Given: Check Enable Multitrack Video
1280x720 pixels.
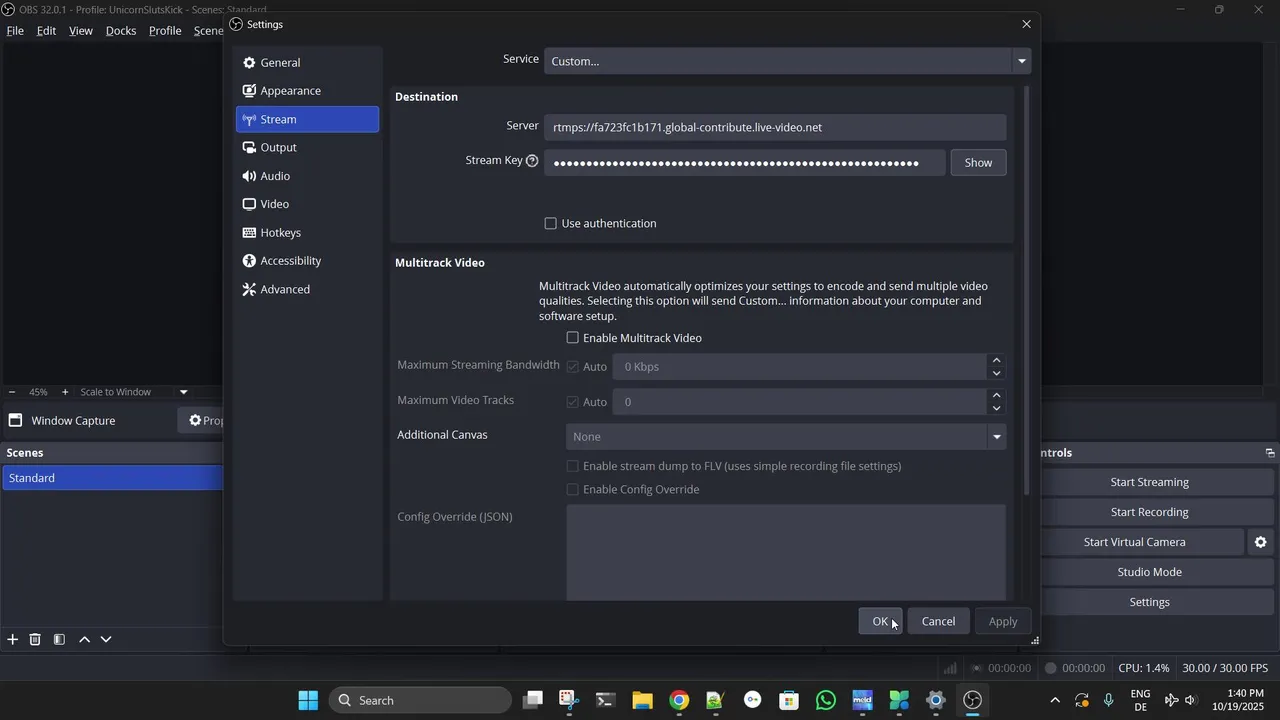Looking at the screenshot, I should (573, 338).
